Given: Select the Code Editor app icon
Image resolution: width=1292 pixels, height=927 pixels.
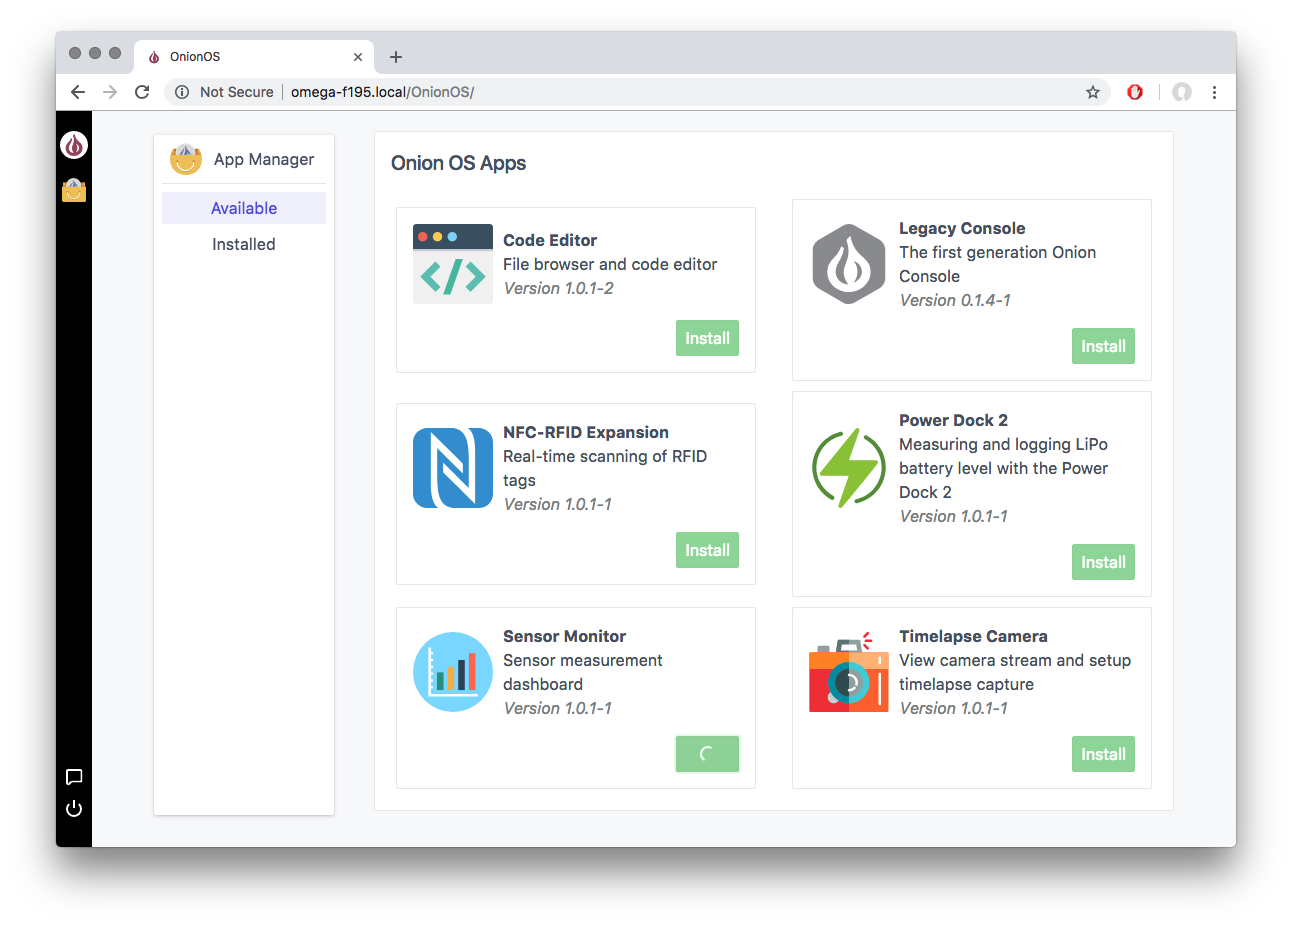Looking at the screenshot, I should (452, 263).
